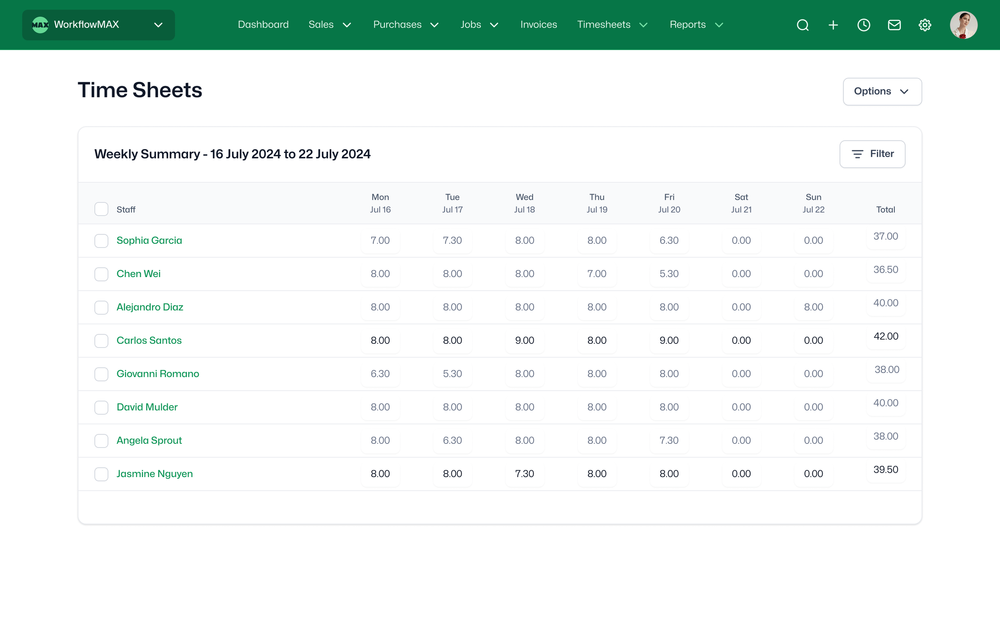The width and height of the screenshot is (1000, 625).
Task: Click the plus add-new icon
Action: tap(833, 25)
